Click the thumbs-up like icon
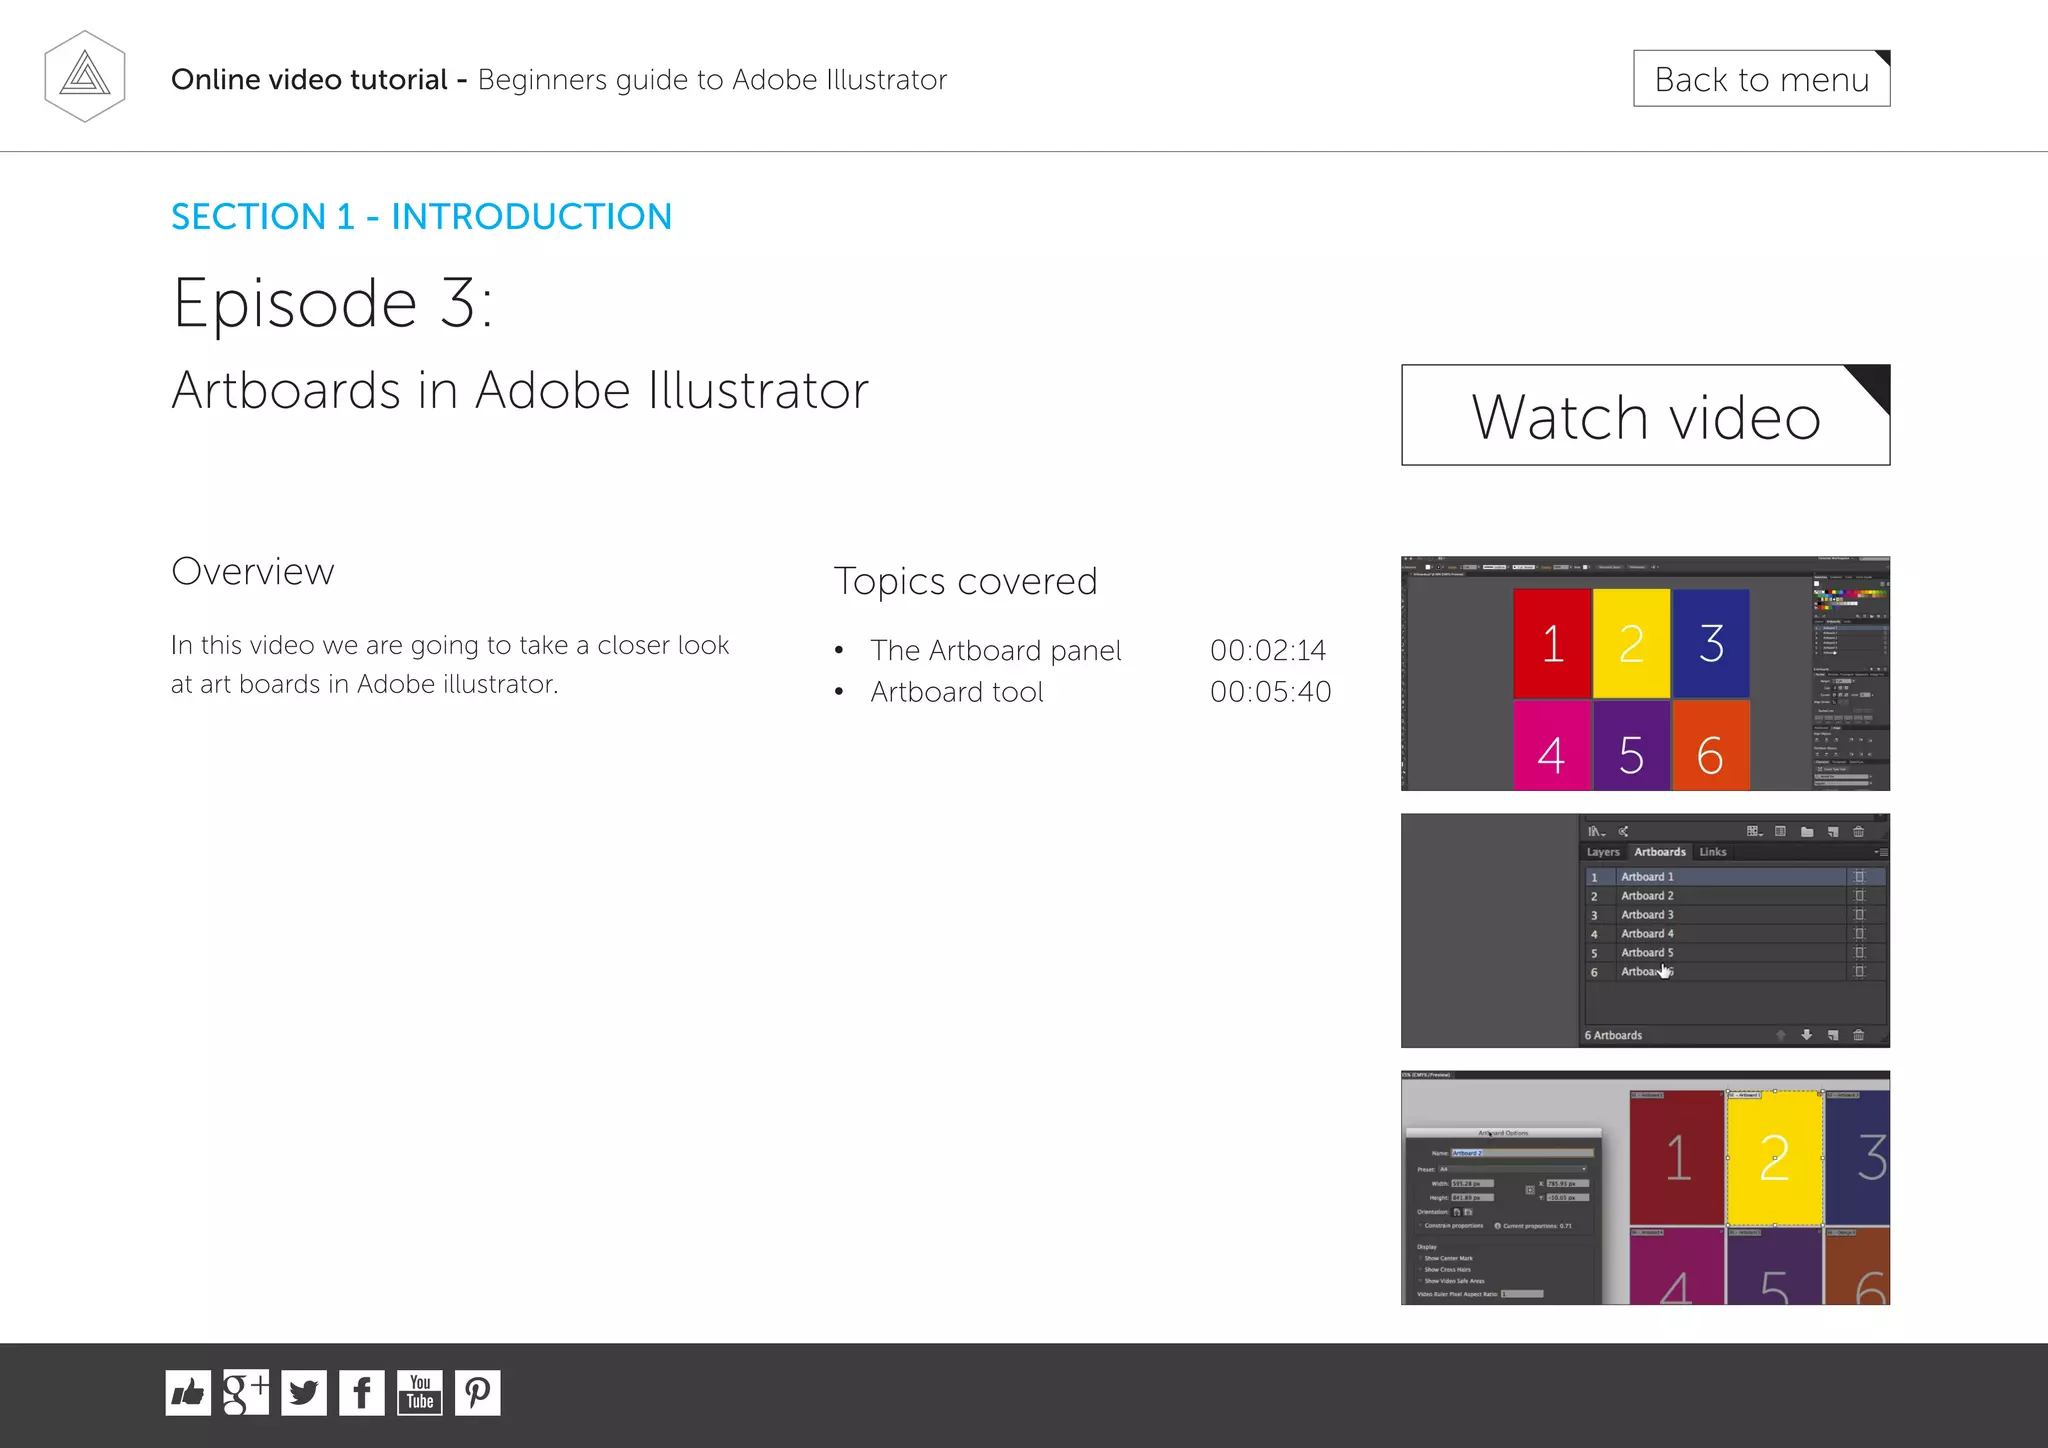This screenshot has height=1448, width=2048. 188,1392
